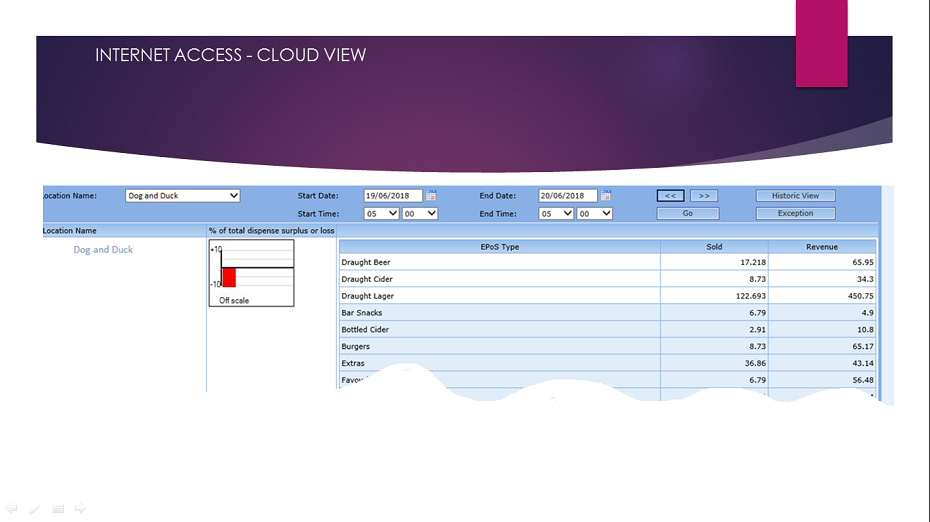Viewport: 930px width, 522px height.
Task: Select the Draught Cider row
Action: click(x=607, y=279)
